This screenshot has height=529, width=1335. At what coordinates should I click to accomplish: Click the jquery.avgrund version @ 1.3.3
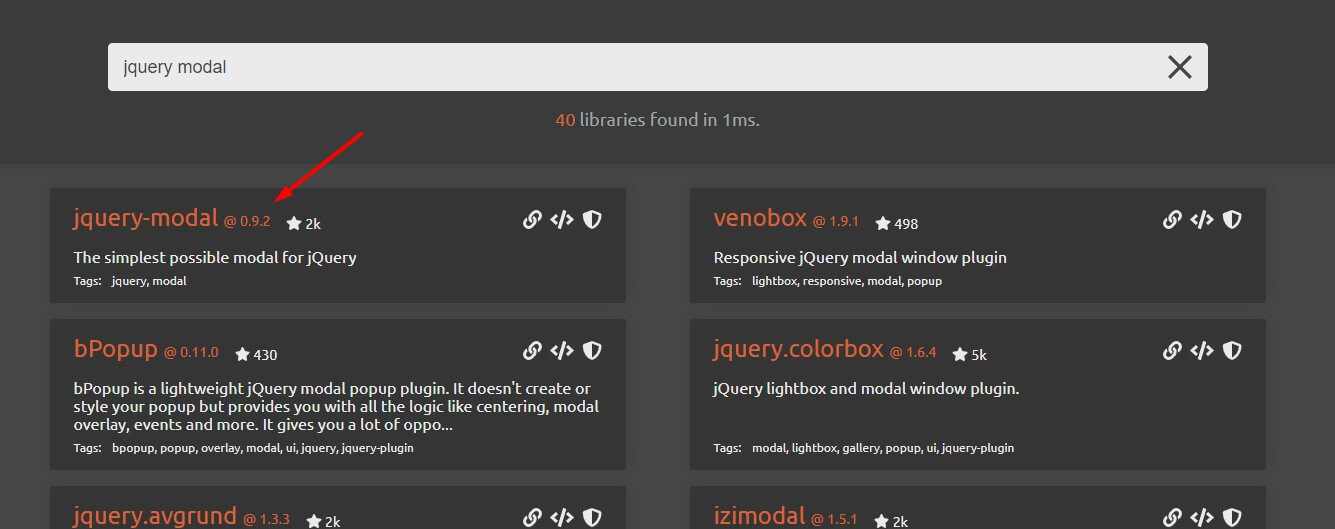(x=266, y=519)
